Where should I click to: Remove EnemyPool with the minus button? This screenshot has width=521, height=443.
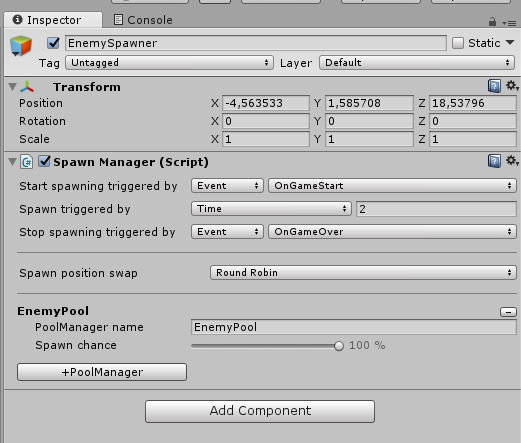[508, 312]
